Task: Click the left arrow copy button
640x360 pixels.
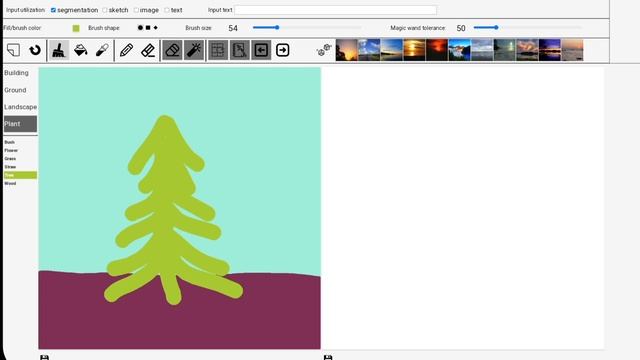Action: click(x=261, y=50)
